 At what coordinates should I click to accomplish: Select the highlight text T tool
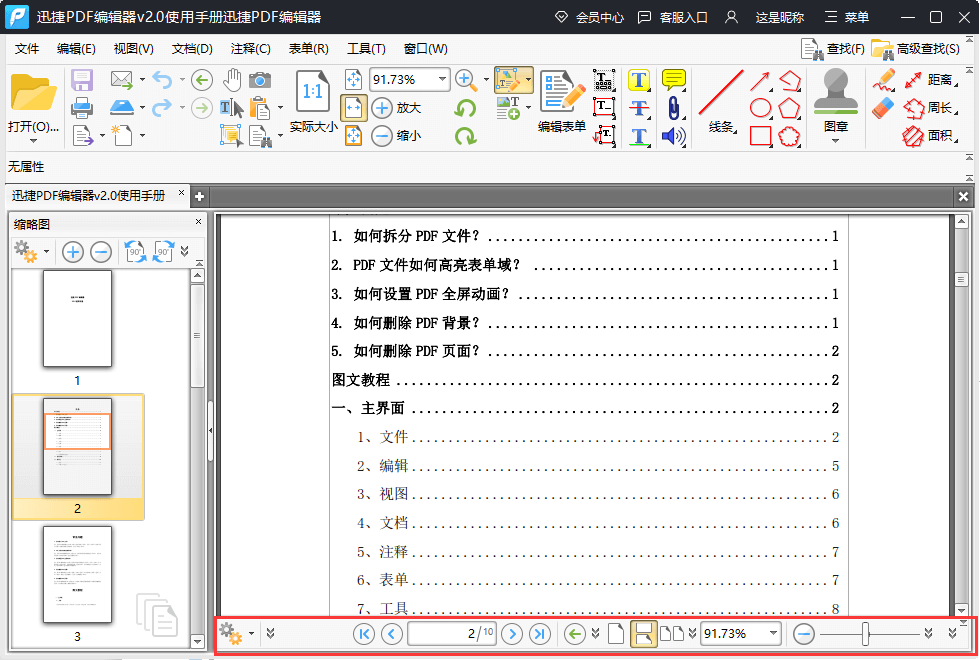point(639,80)
